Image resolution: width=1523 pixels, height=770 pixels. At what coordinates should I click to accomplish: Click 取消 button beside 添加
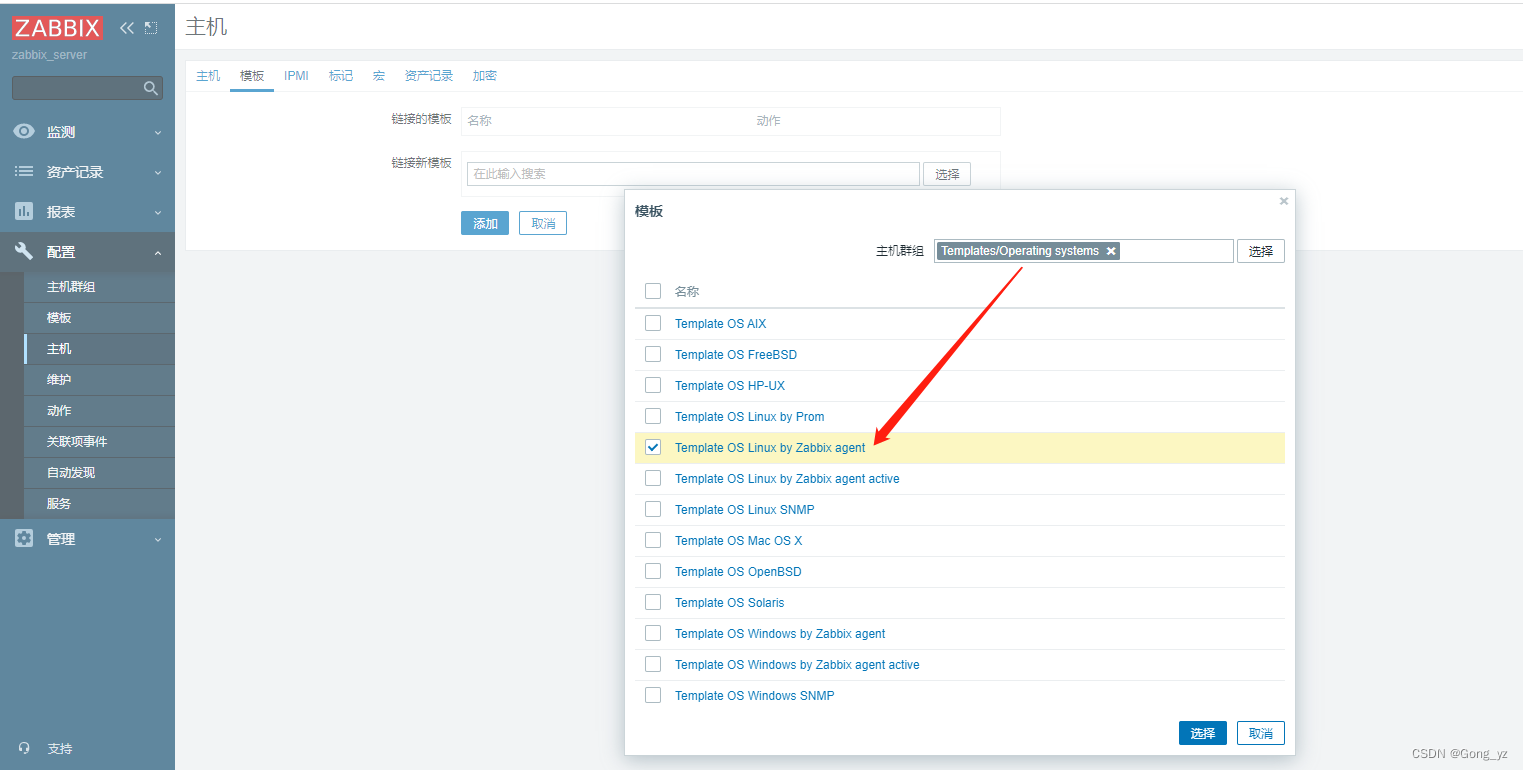[543, 223]
